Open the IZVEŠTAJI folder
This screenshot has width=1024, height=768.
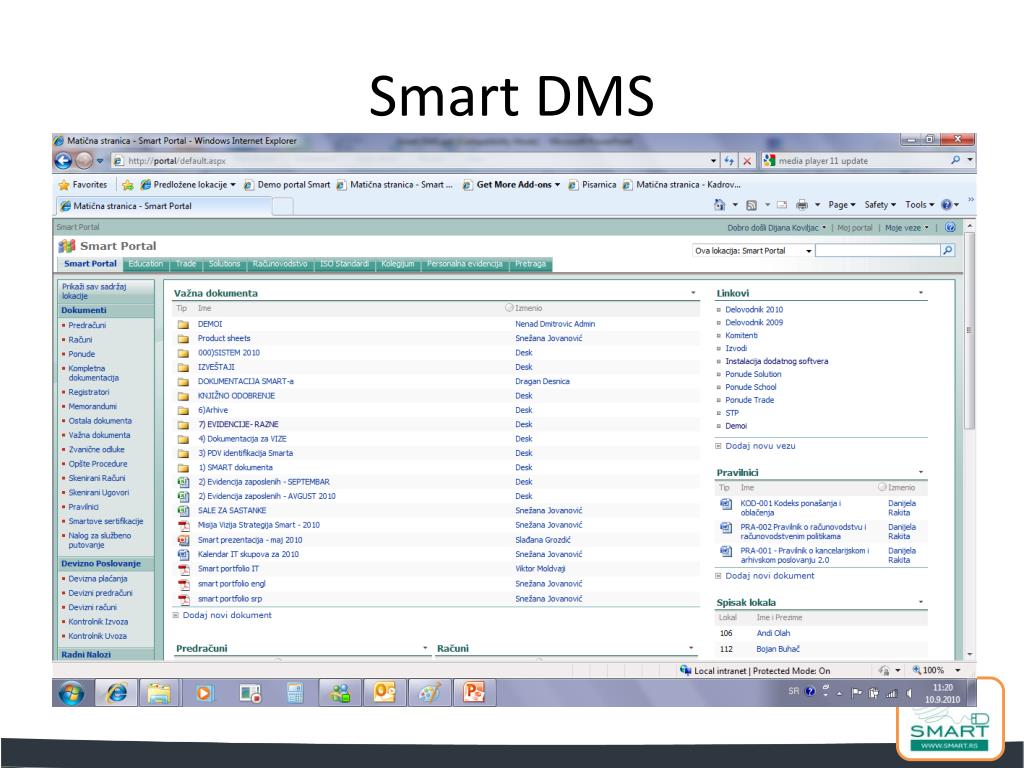point(216,367)
